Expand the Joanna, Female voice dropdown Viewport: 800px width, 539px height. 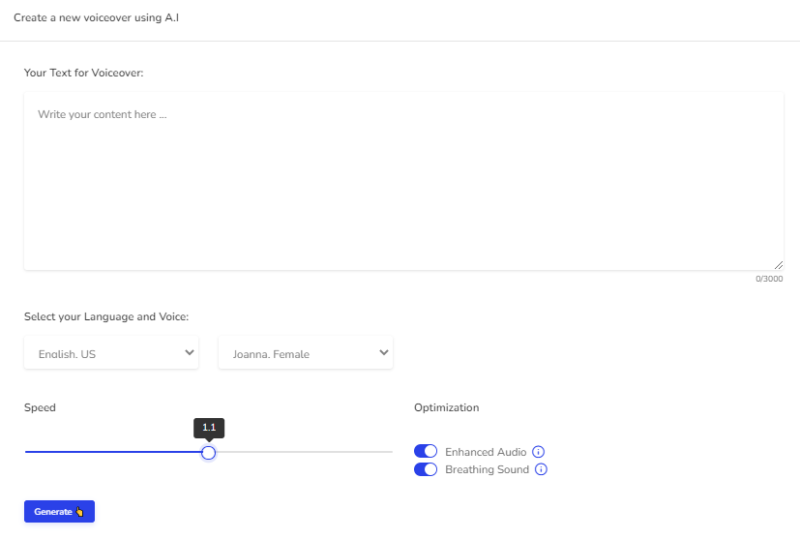305,353
